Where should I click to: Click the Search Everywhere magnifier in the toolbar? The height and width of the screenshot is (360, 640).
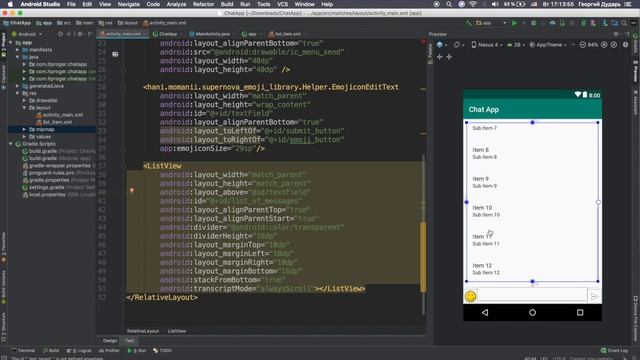(624, 23)
